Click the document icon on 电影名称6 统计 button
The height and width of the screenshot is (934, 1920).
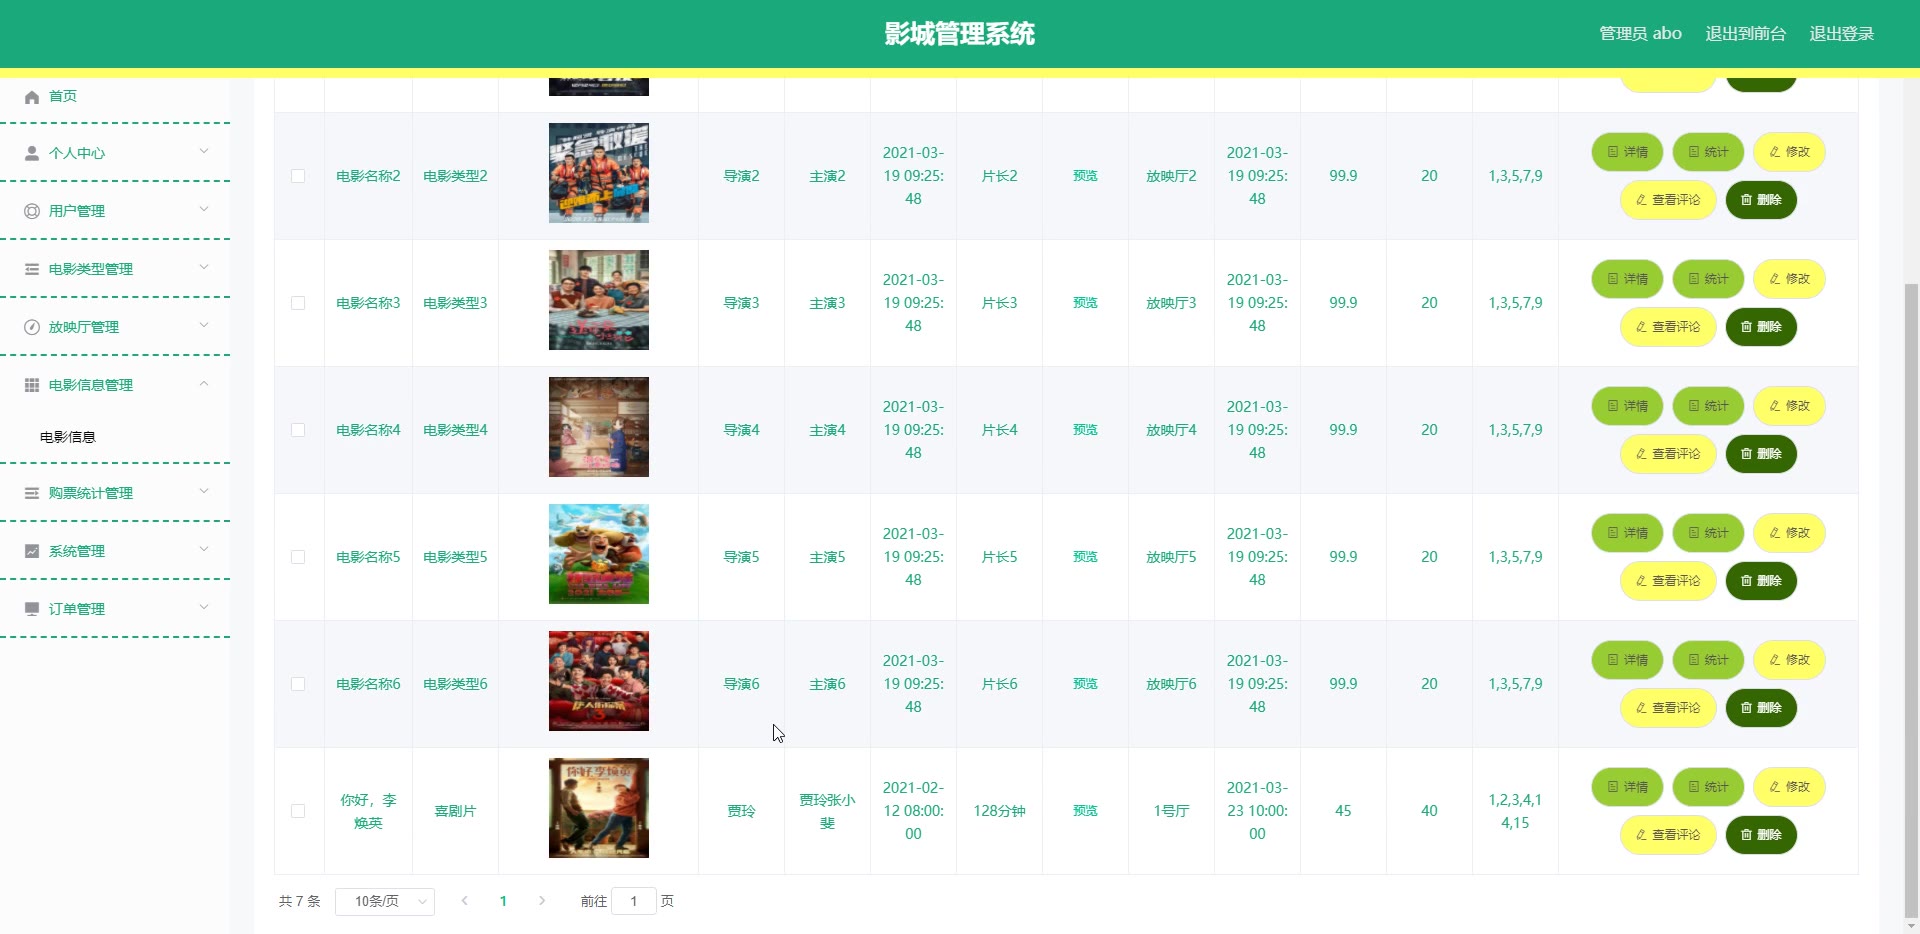(1694, 660)
